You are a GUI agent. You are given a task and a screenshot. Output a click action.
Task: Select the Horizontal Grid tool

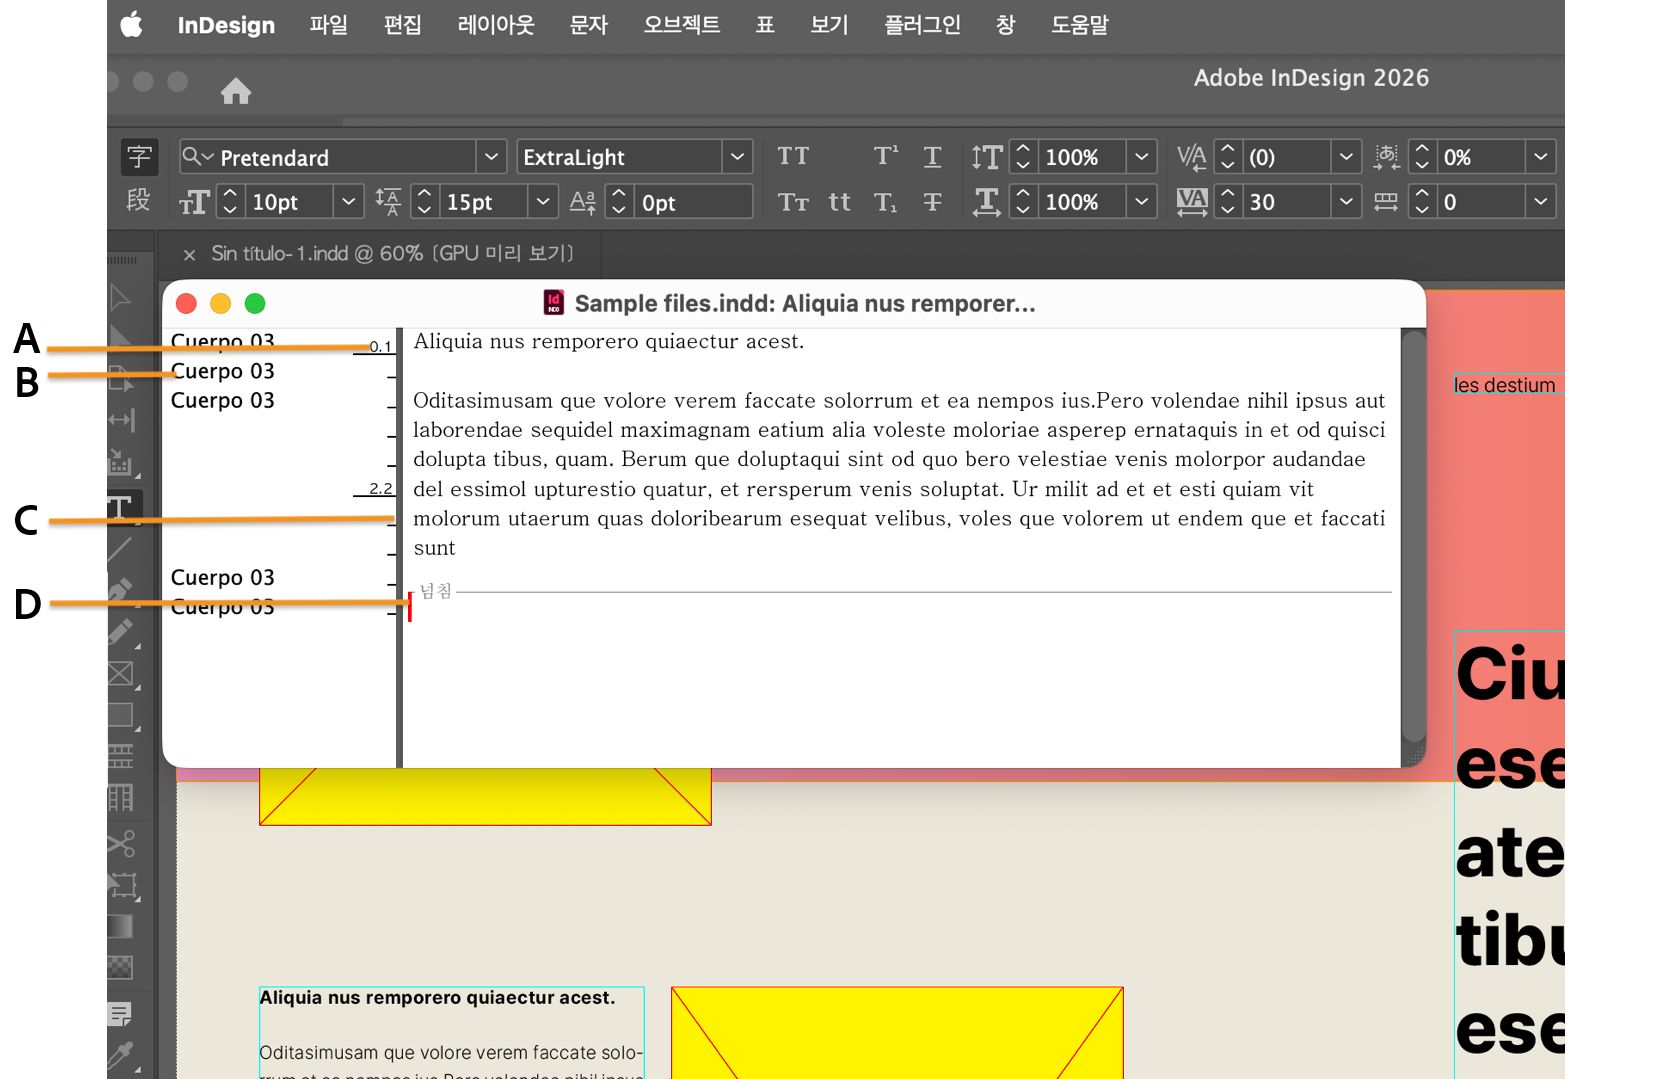121,756
